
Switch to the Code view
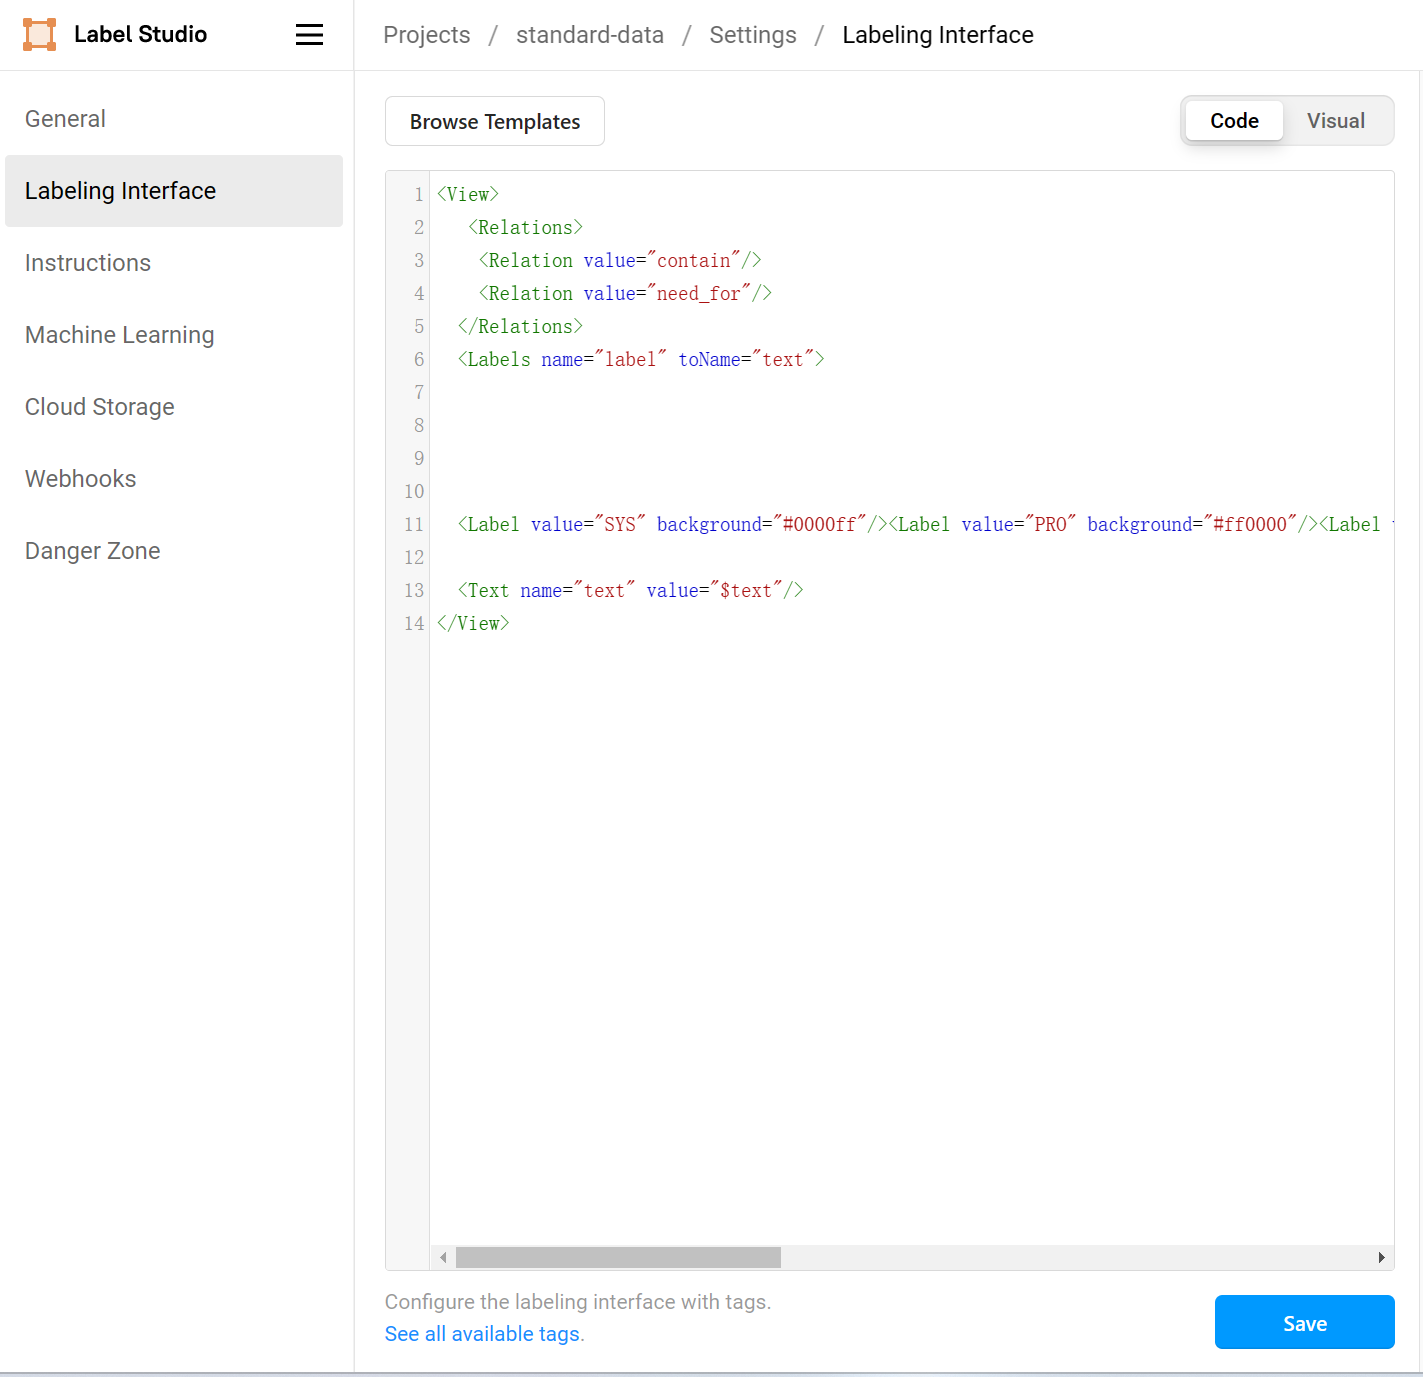click(1234, 121)
